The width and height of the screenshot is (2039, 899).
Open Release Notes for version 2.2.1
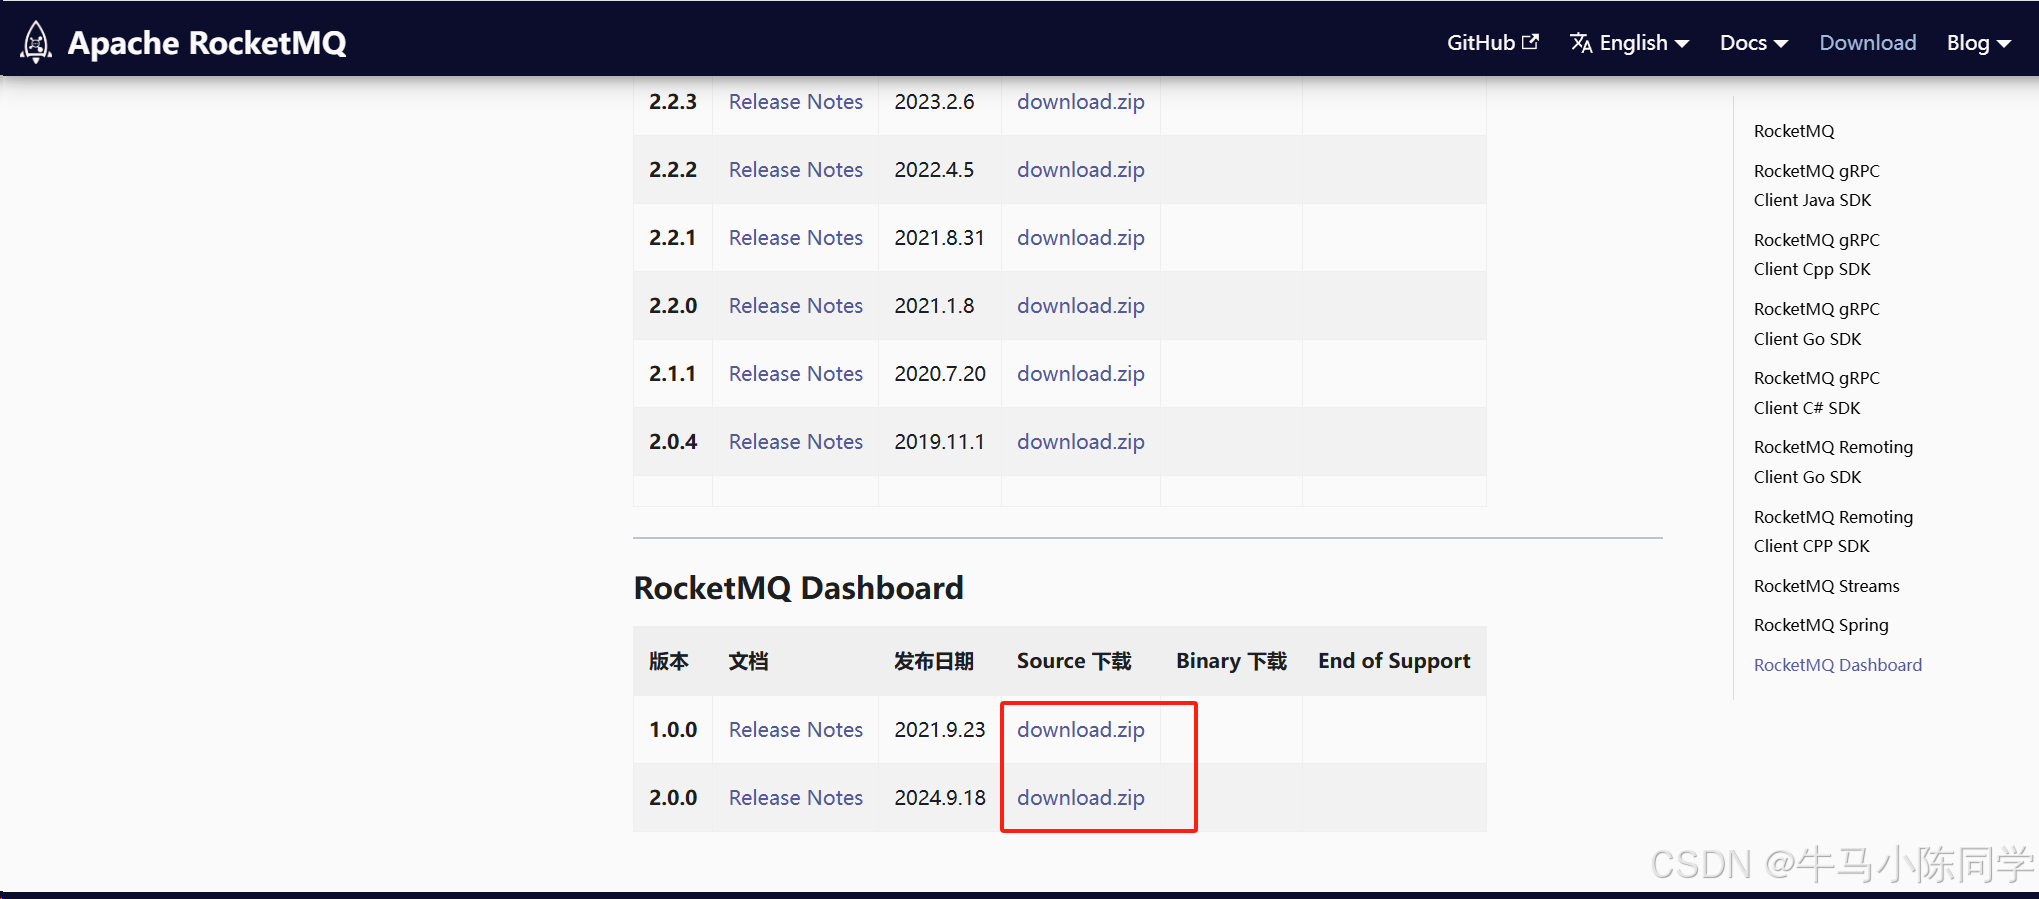click(795, 238)
